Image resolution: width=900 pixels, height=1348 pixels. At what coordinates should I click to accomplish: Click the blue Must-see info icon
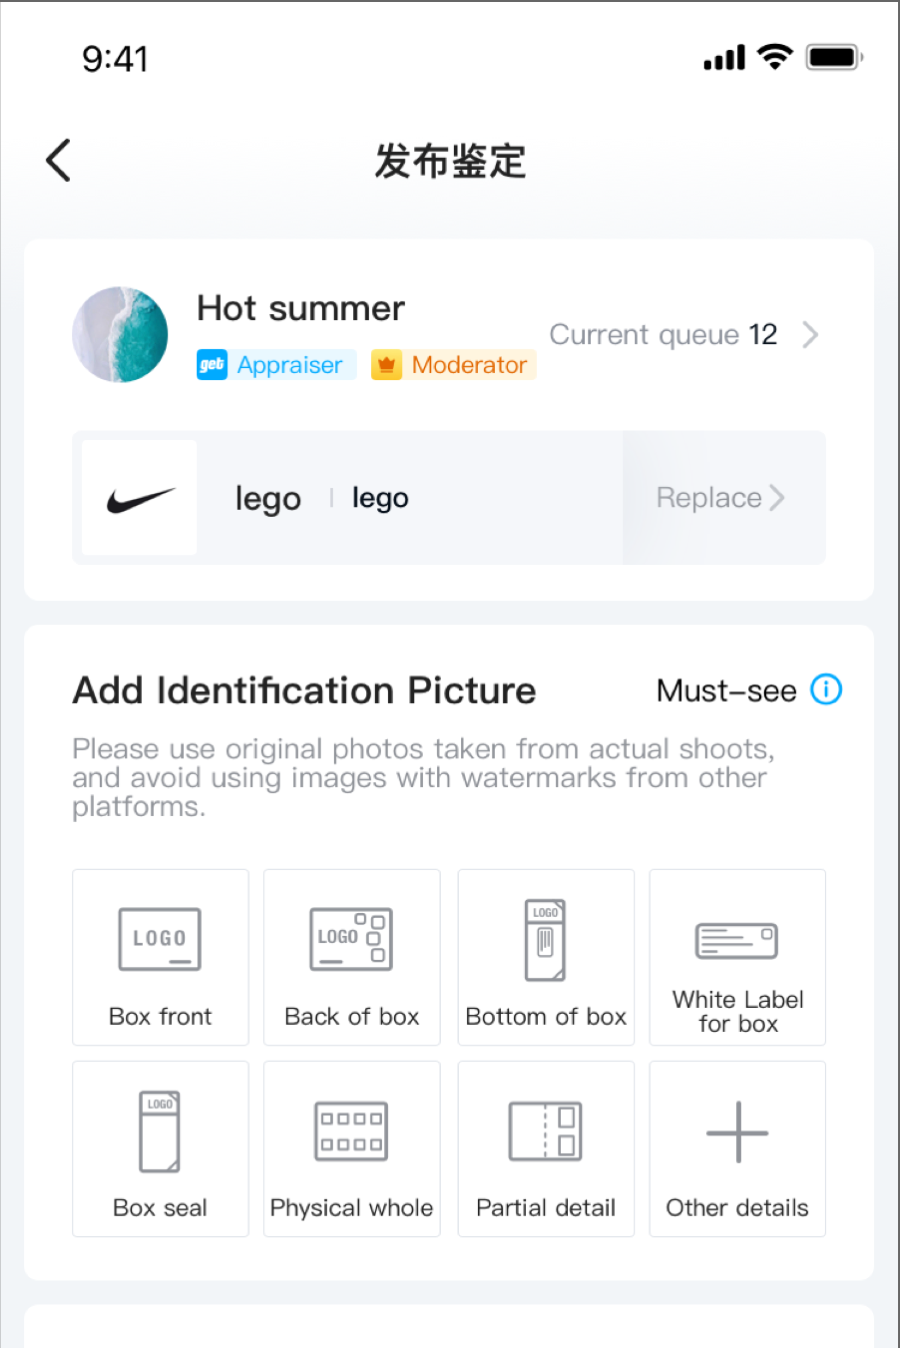826,689
